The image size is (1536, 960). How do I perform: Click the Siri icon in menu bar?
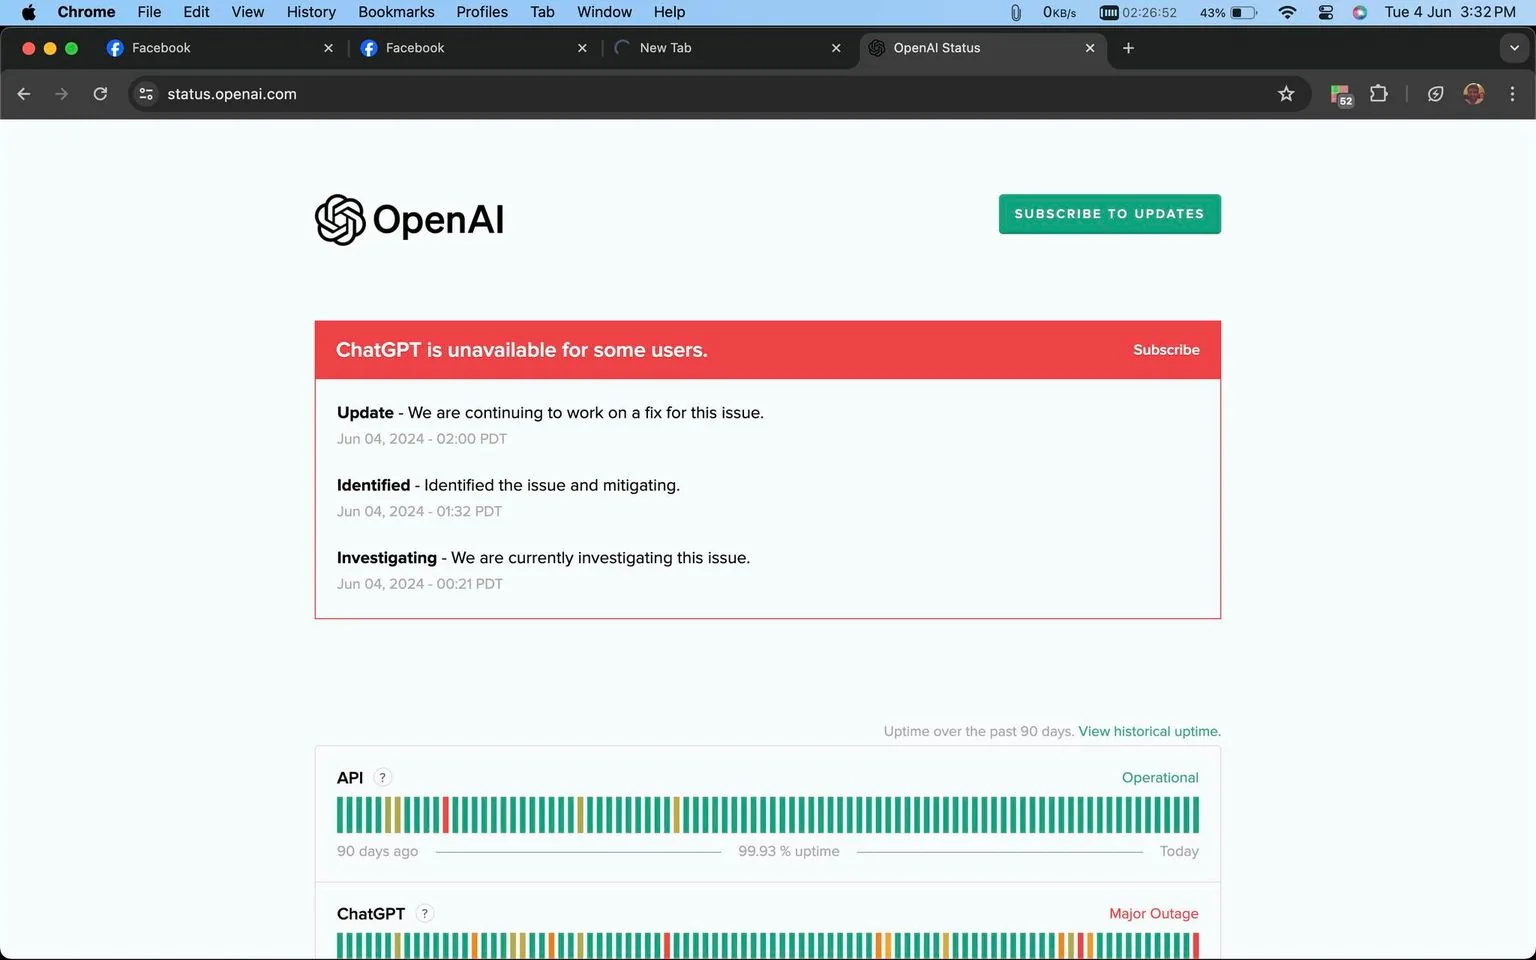point(1360,12)
